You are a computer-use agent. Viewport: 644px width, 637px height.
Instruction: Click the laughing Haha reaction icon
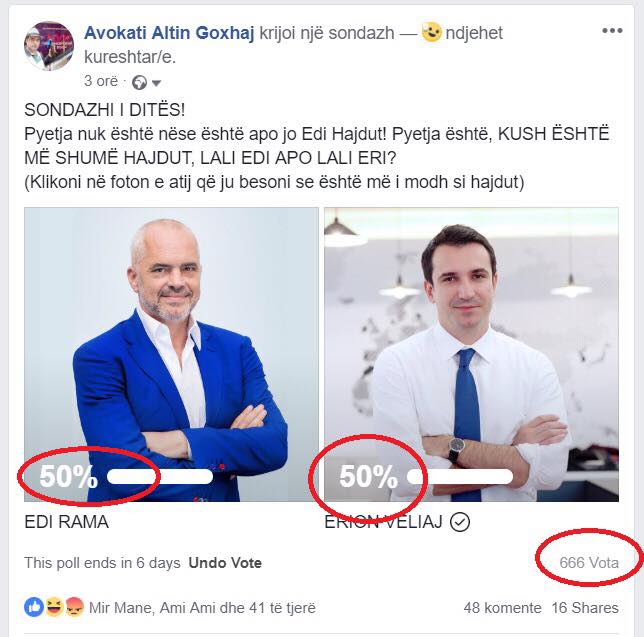tap(54, 607)
